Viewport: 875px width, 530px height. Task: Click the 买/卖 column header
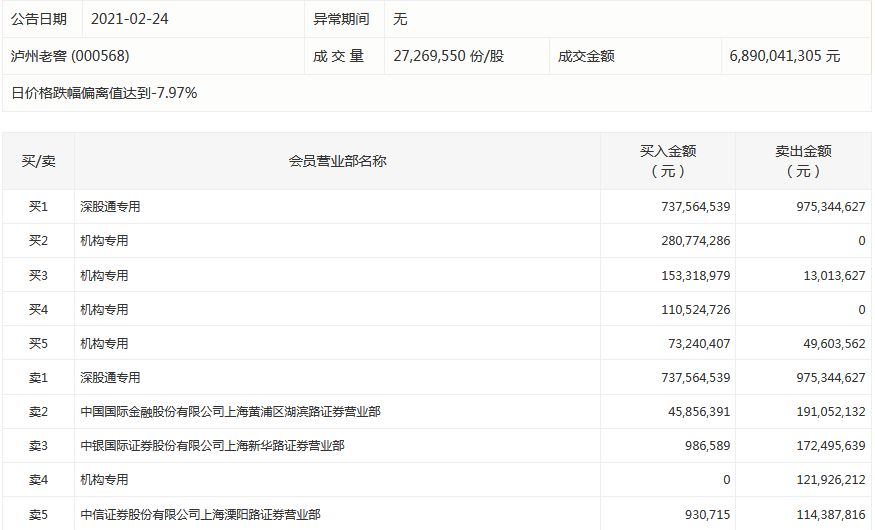38,161
